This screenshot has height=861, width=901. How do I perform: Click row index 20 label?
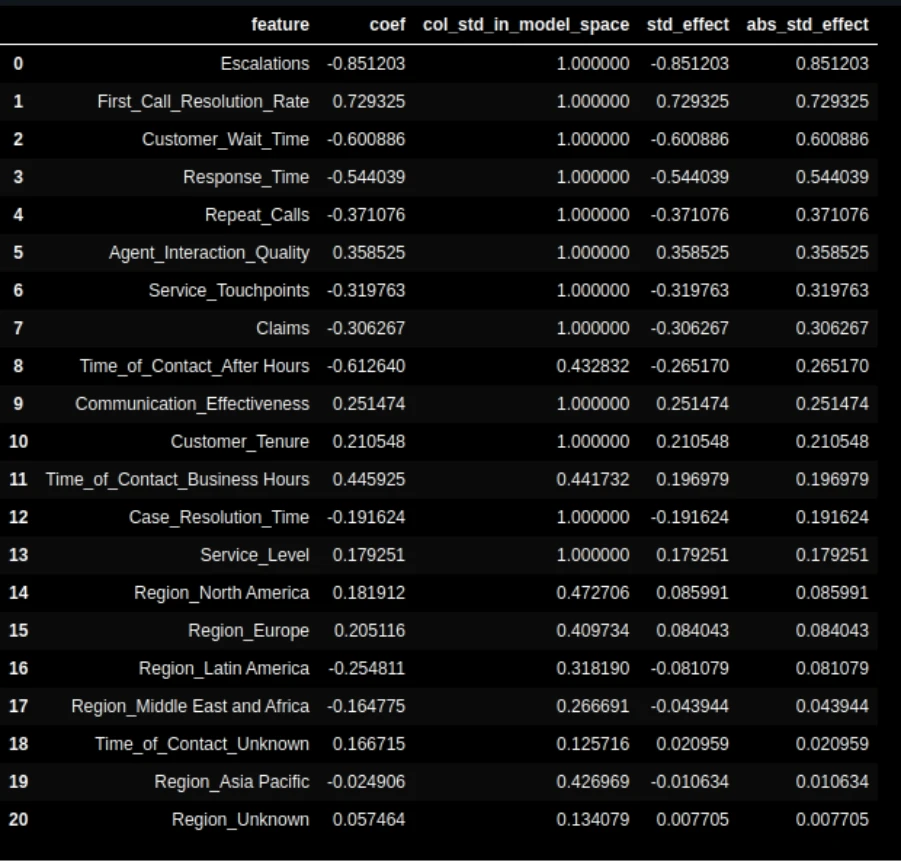pos(18,820)
